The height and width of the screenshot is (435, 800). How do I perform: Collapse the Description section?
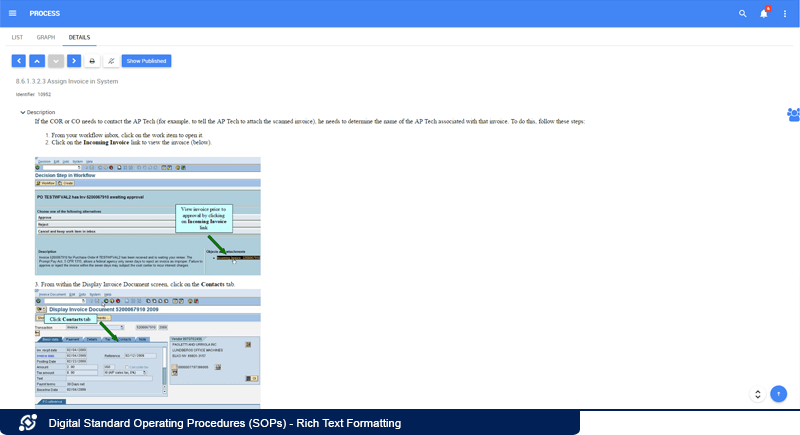[23, 112]
